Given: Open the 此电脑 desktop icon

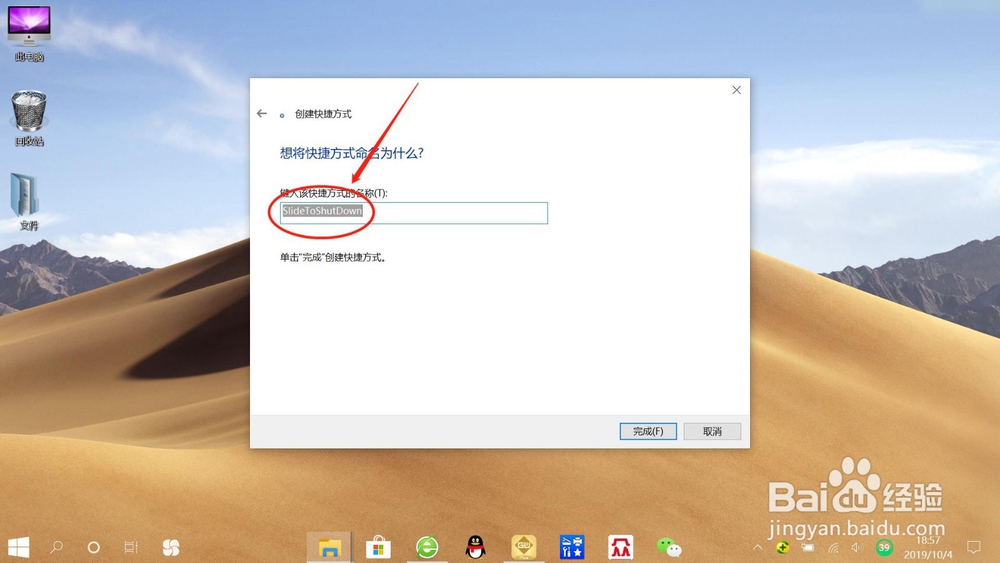Looking at the screenshot, I should pos(29,34).
